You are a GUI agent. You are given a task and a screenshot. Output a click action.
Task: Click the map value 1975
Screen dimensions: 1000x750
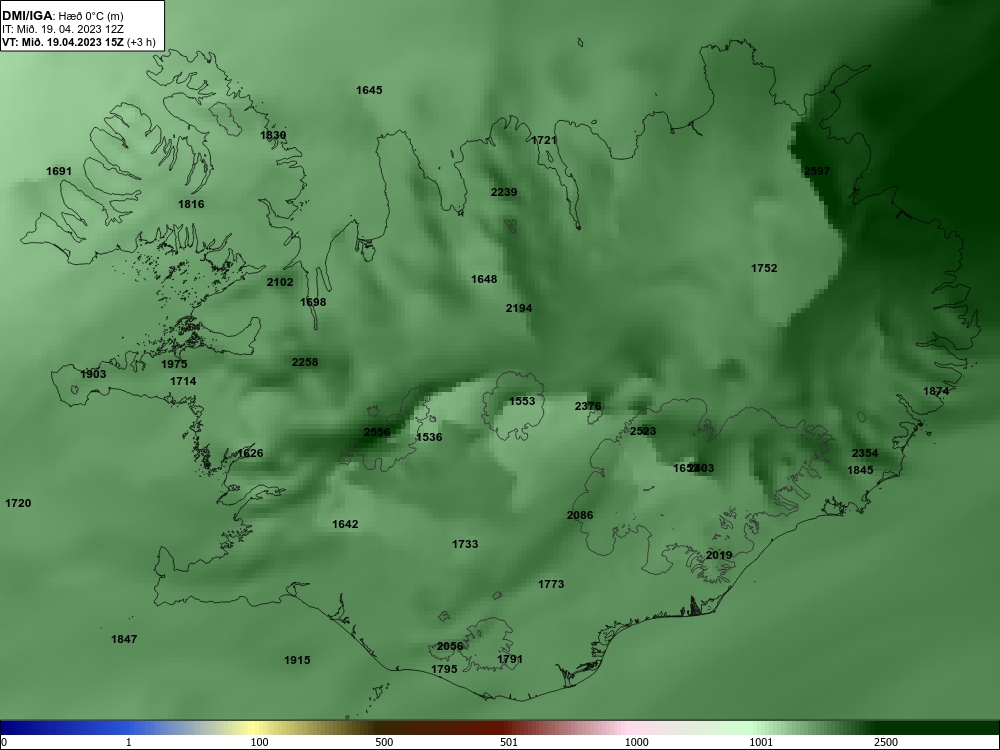tap(174, 364)
